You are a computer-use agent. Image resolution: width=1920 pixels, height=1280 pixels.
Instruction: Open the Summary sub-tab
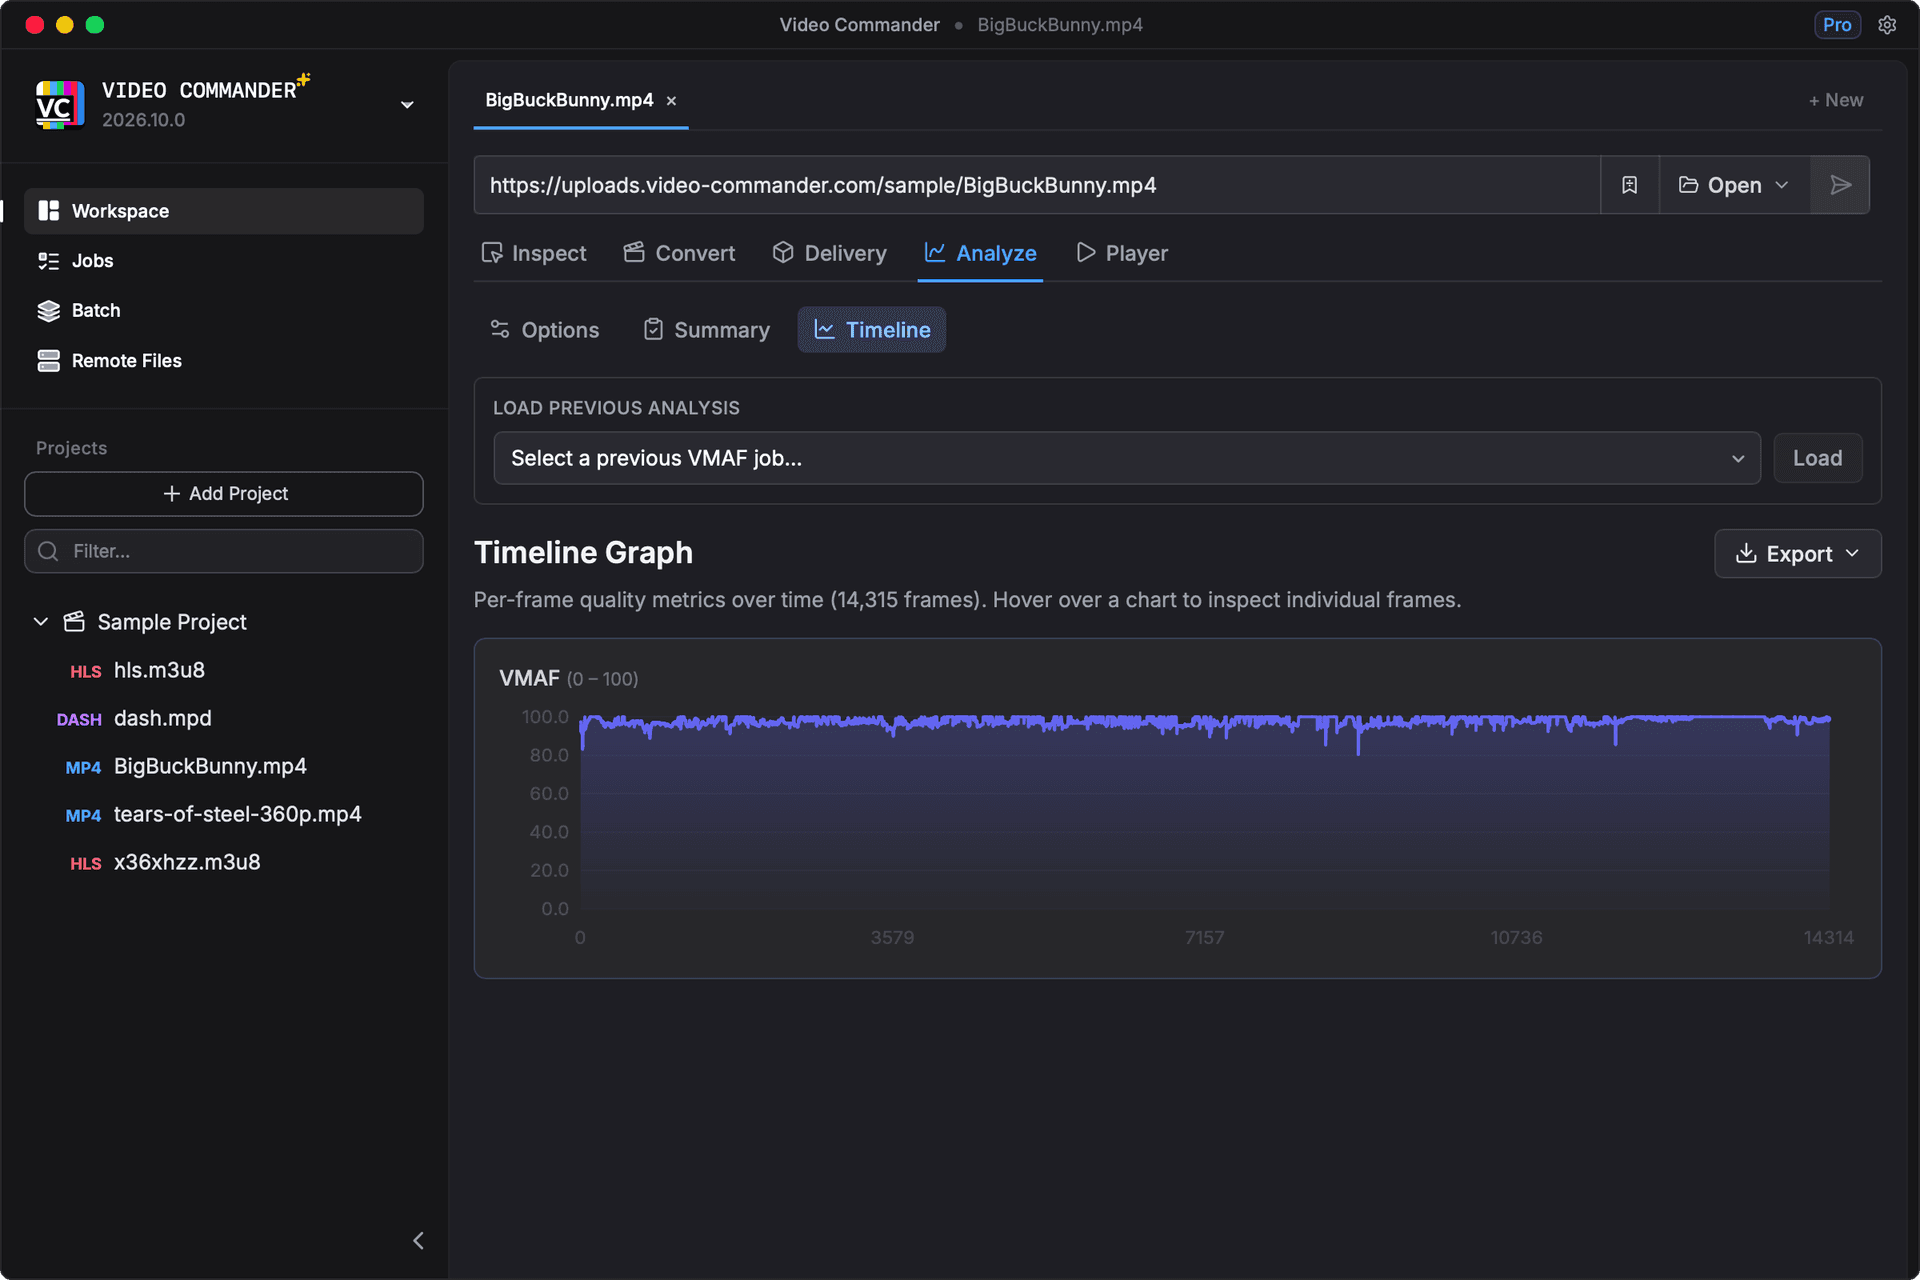(706, 329)
